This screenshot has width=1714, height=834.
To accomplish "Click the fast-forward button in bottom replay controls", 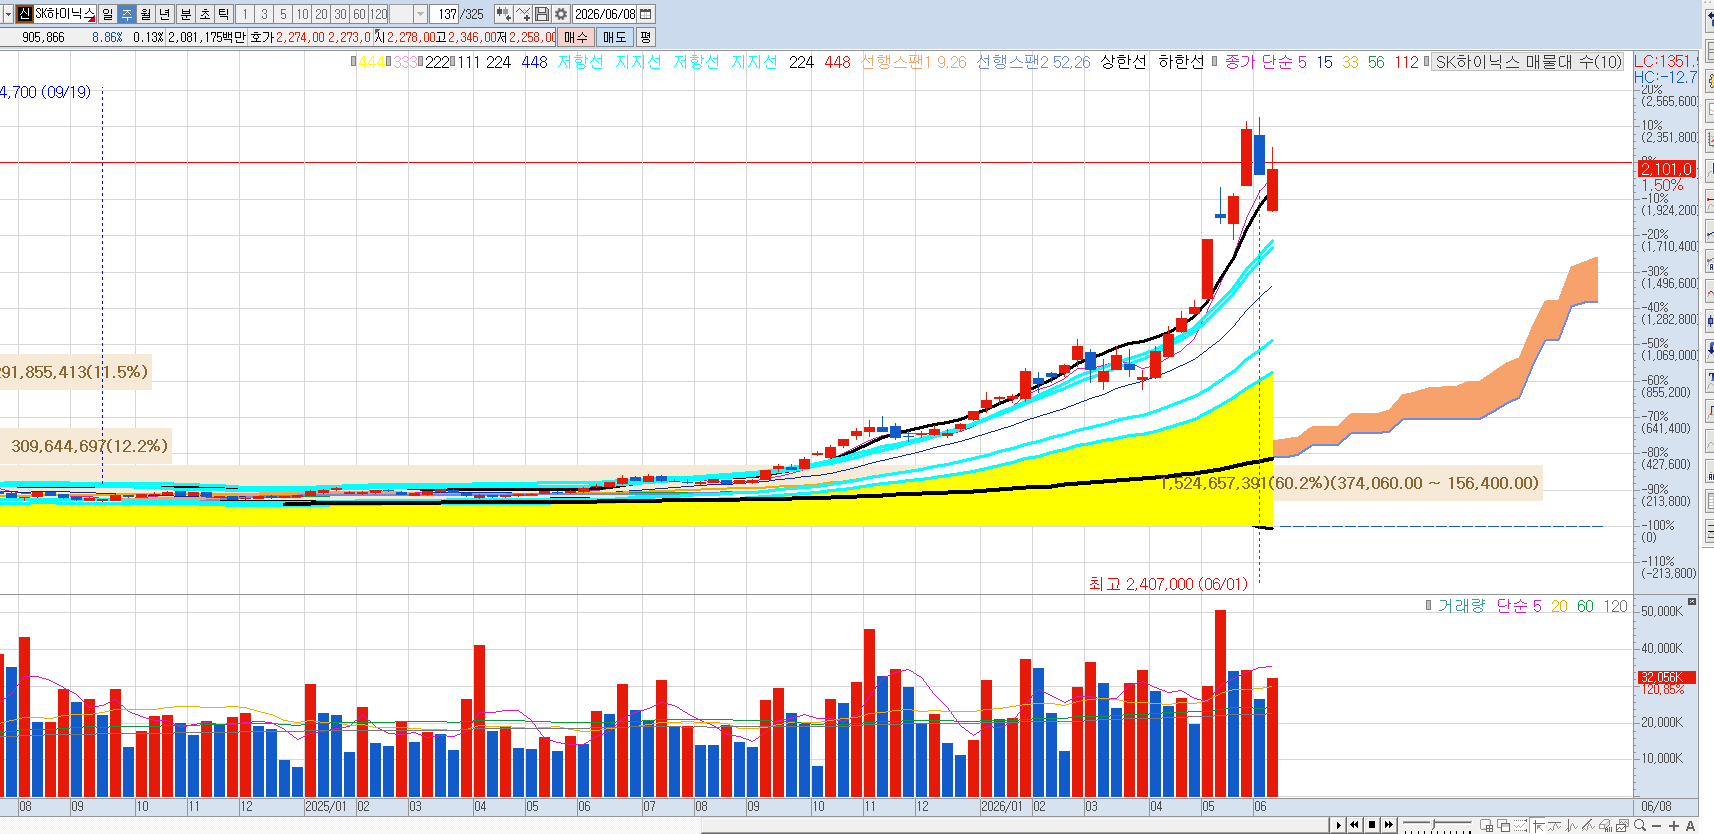I will click(x=1389, y=825).
